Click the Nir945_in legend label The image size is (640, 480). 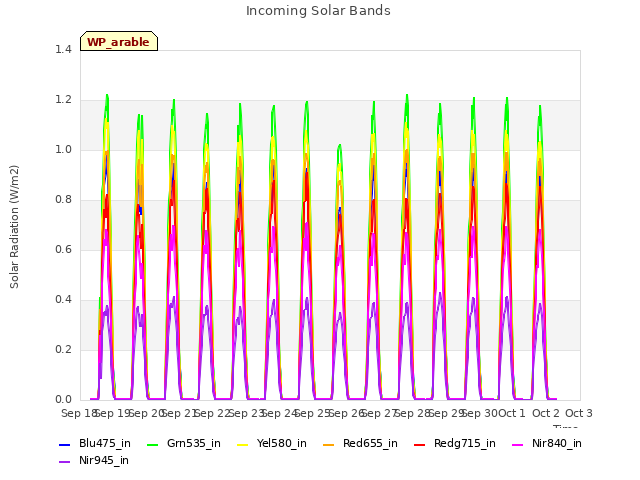coord(104,460)
